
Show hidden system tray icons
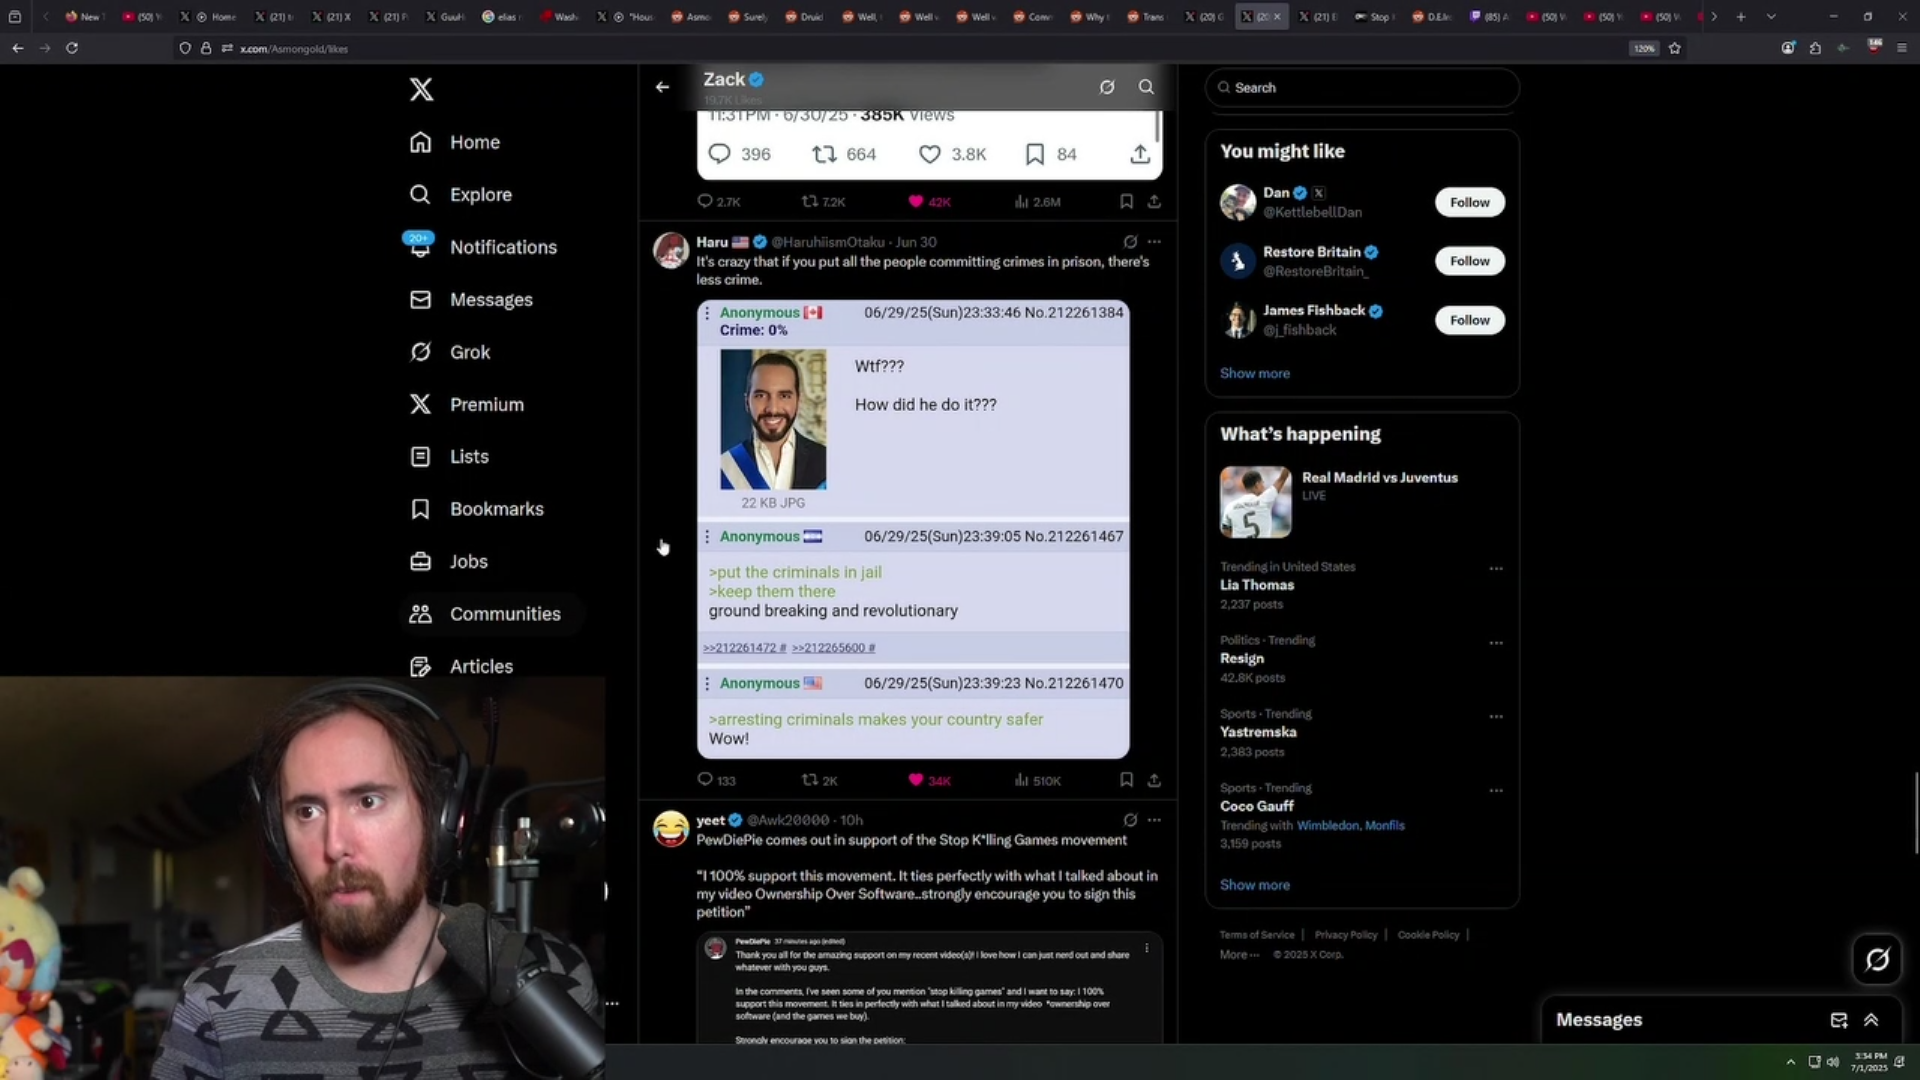point(1790,1062)
